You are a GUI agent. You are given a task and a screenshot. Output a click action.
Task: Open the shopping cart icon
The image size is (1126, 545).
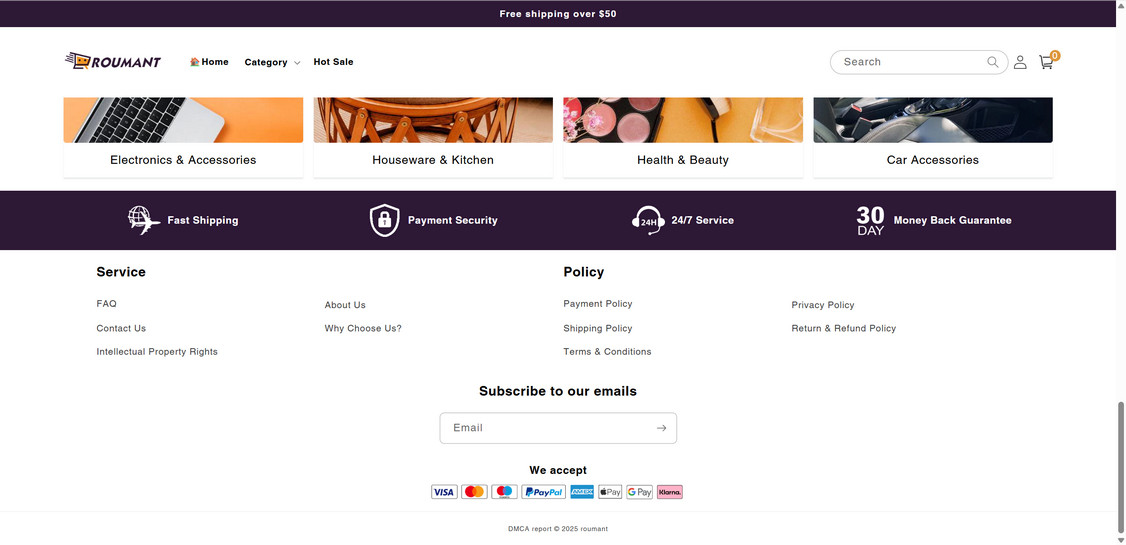click(1046, 62)
